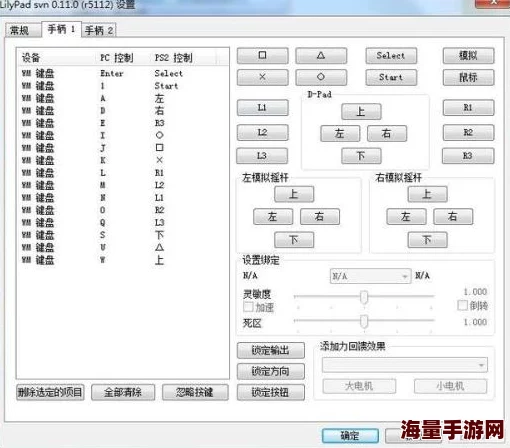Click 右模拟摇杆 下 (down) button

pyautogui.click(x=427, y=240)
